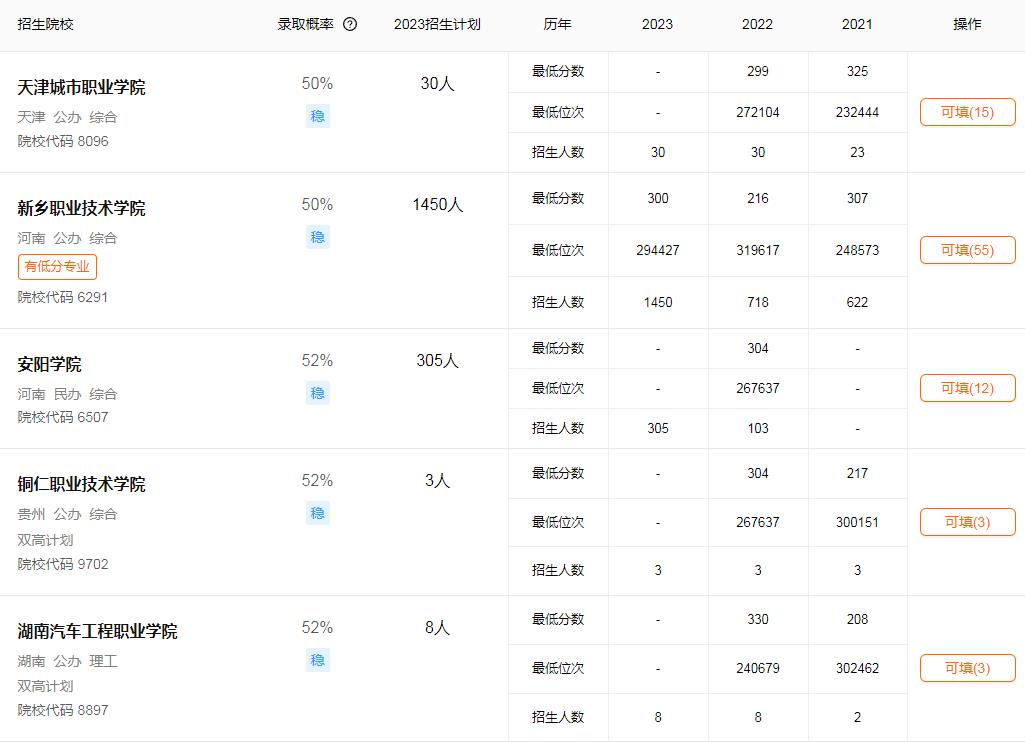Click the 可填(12) button for 安阳学院
1025x743 pixels.
[x=967, y=388]
